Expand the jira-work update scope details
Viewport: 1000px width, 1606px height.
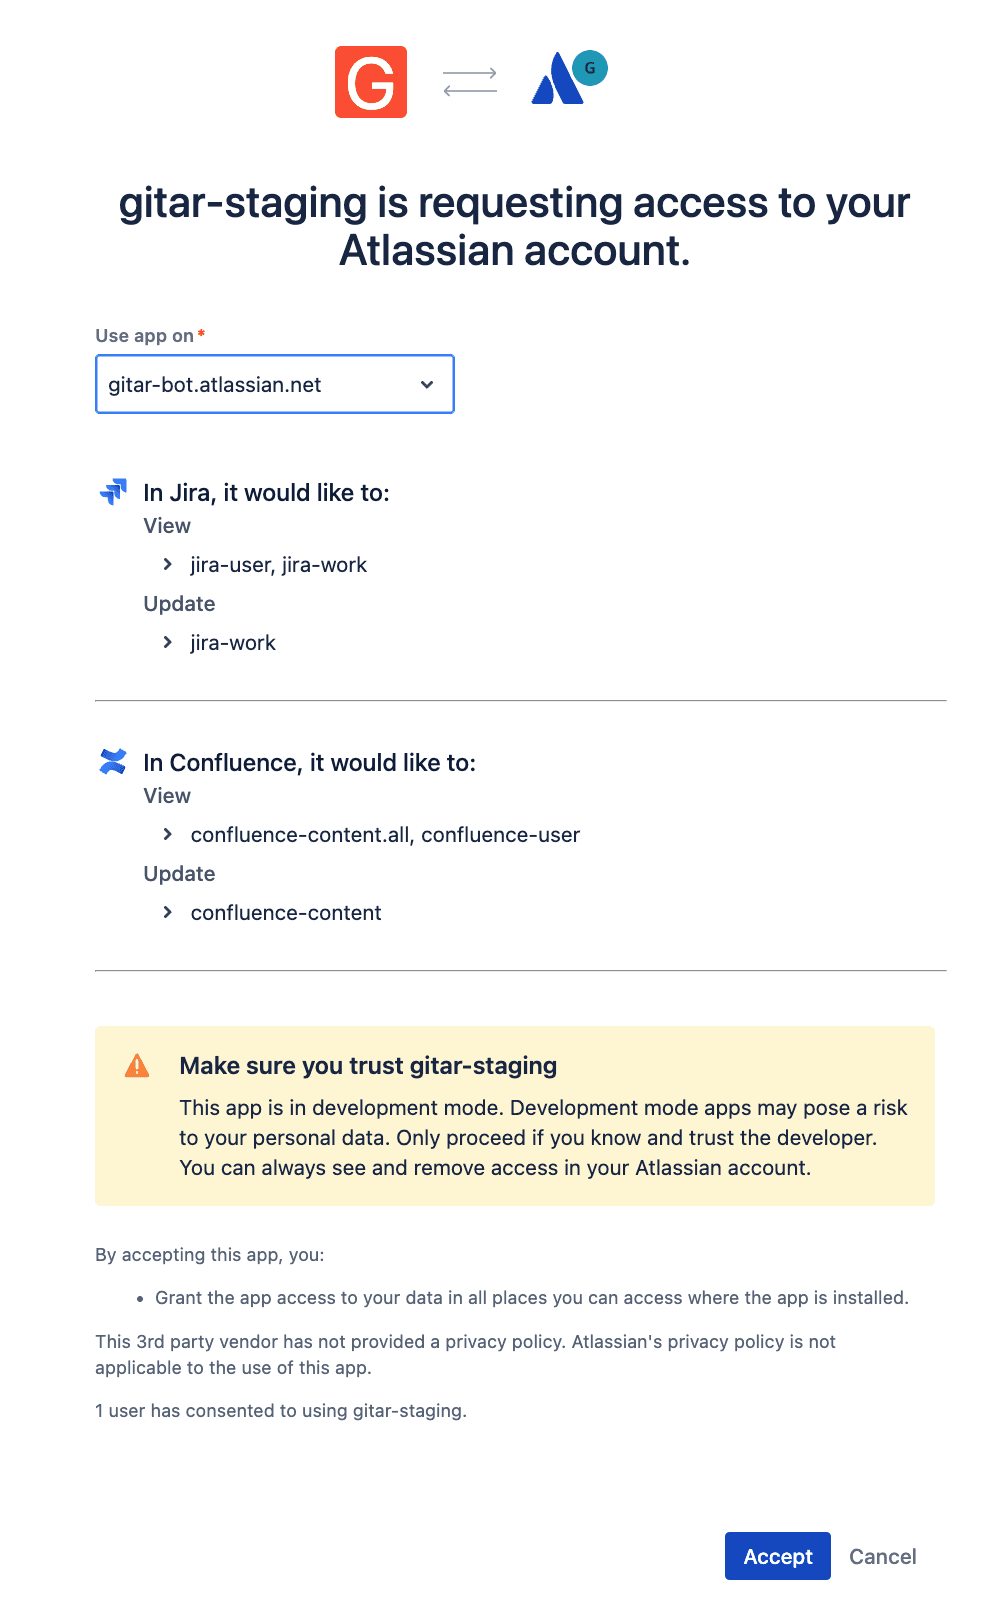(x=167, y=642)
